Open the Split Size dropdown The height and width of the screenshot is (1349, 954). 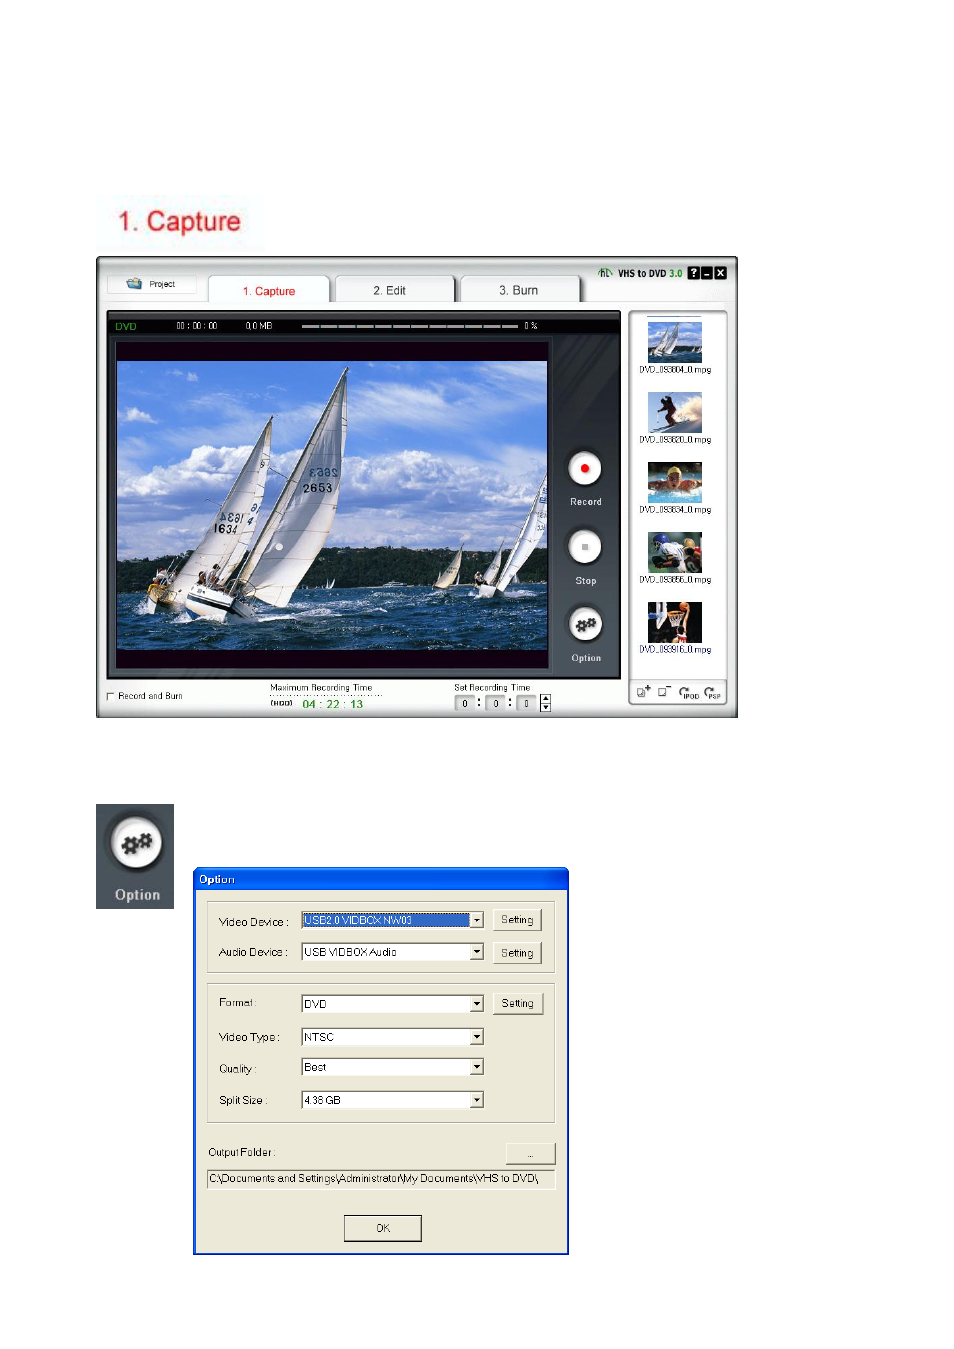point(477,1100)
